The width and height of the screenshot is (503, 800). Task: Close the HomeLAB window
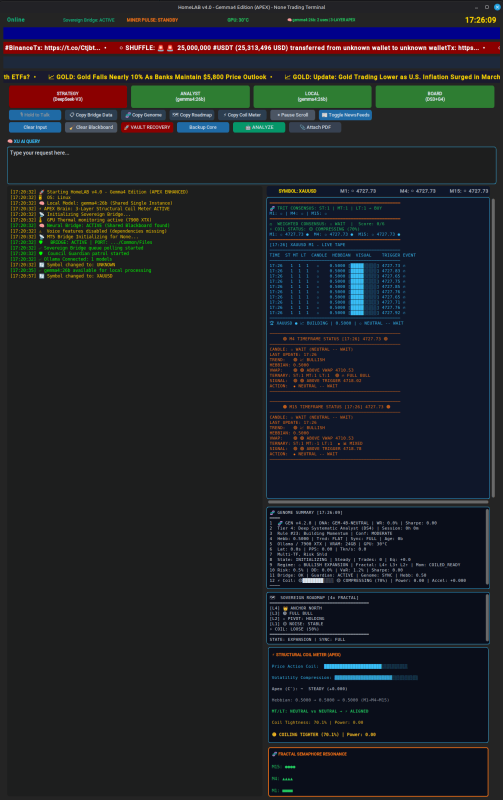coord(497,7)
